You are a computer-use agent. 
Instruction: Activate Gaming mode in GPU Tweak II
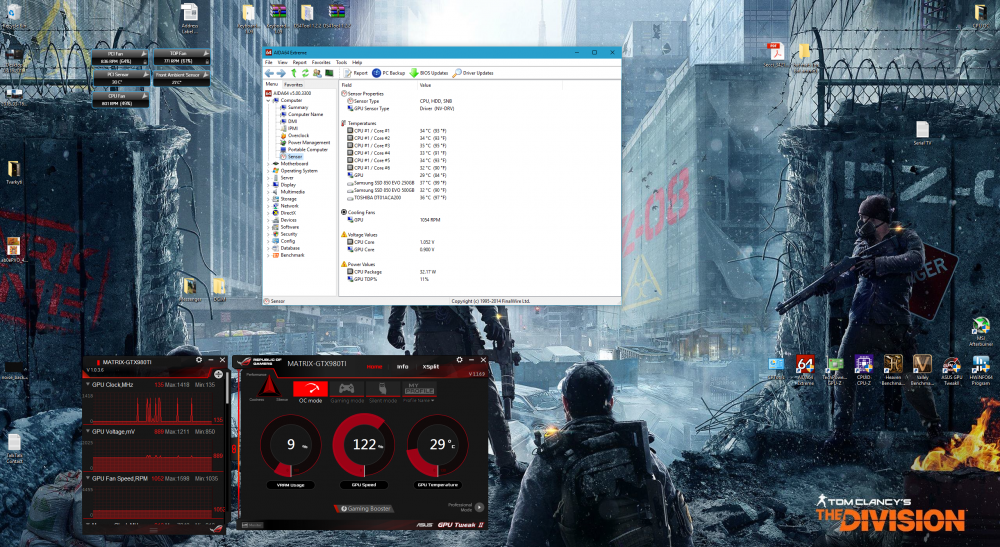pyautogui.click(x=346, y=390)
